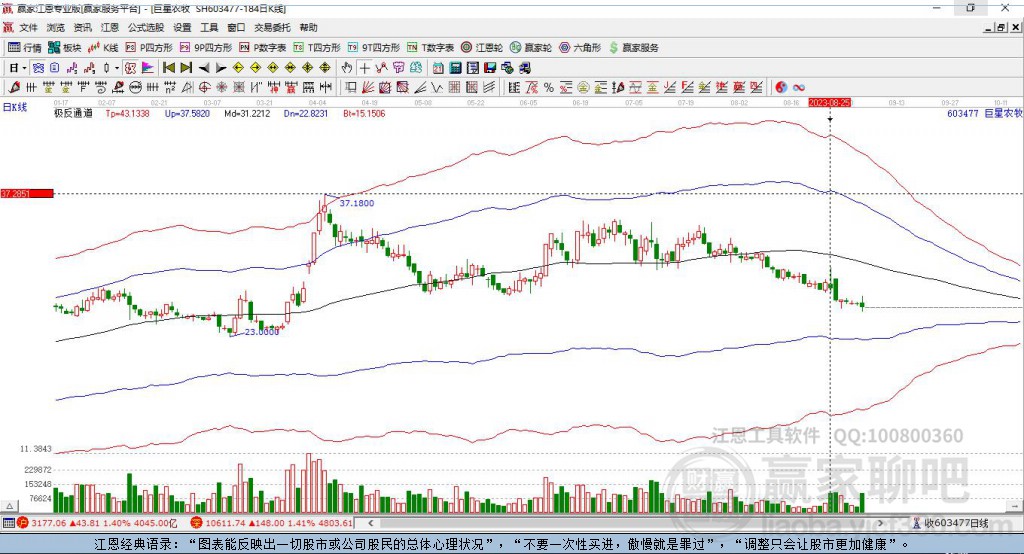Open the 行情 market quotes view
This screenshot has width=1024, height=554.
pyautogui.click(x=25, y=48)
